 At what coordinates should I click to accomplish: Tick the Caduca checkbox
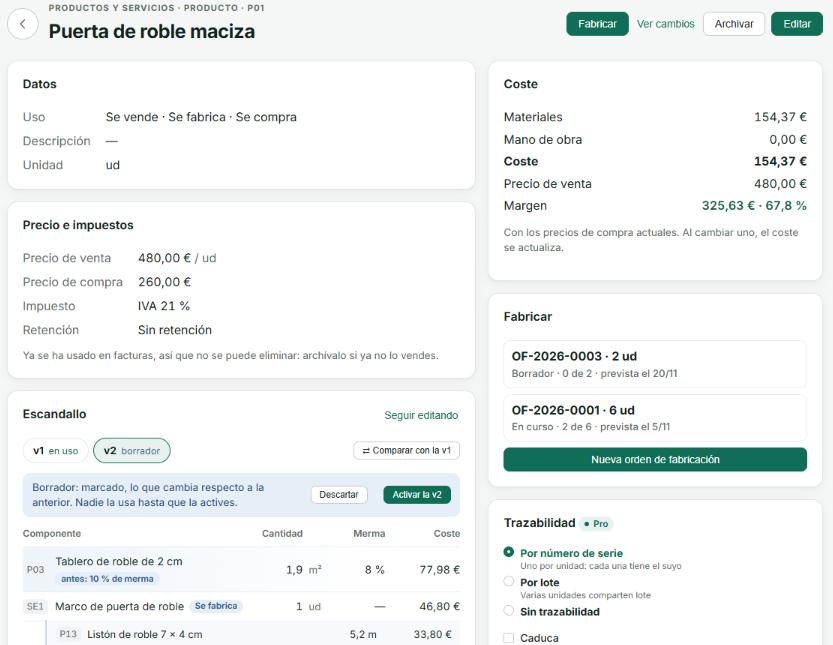tap(508, 638)
